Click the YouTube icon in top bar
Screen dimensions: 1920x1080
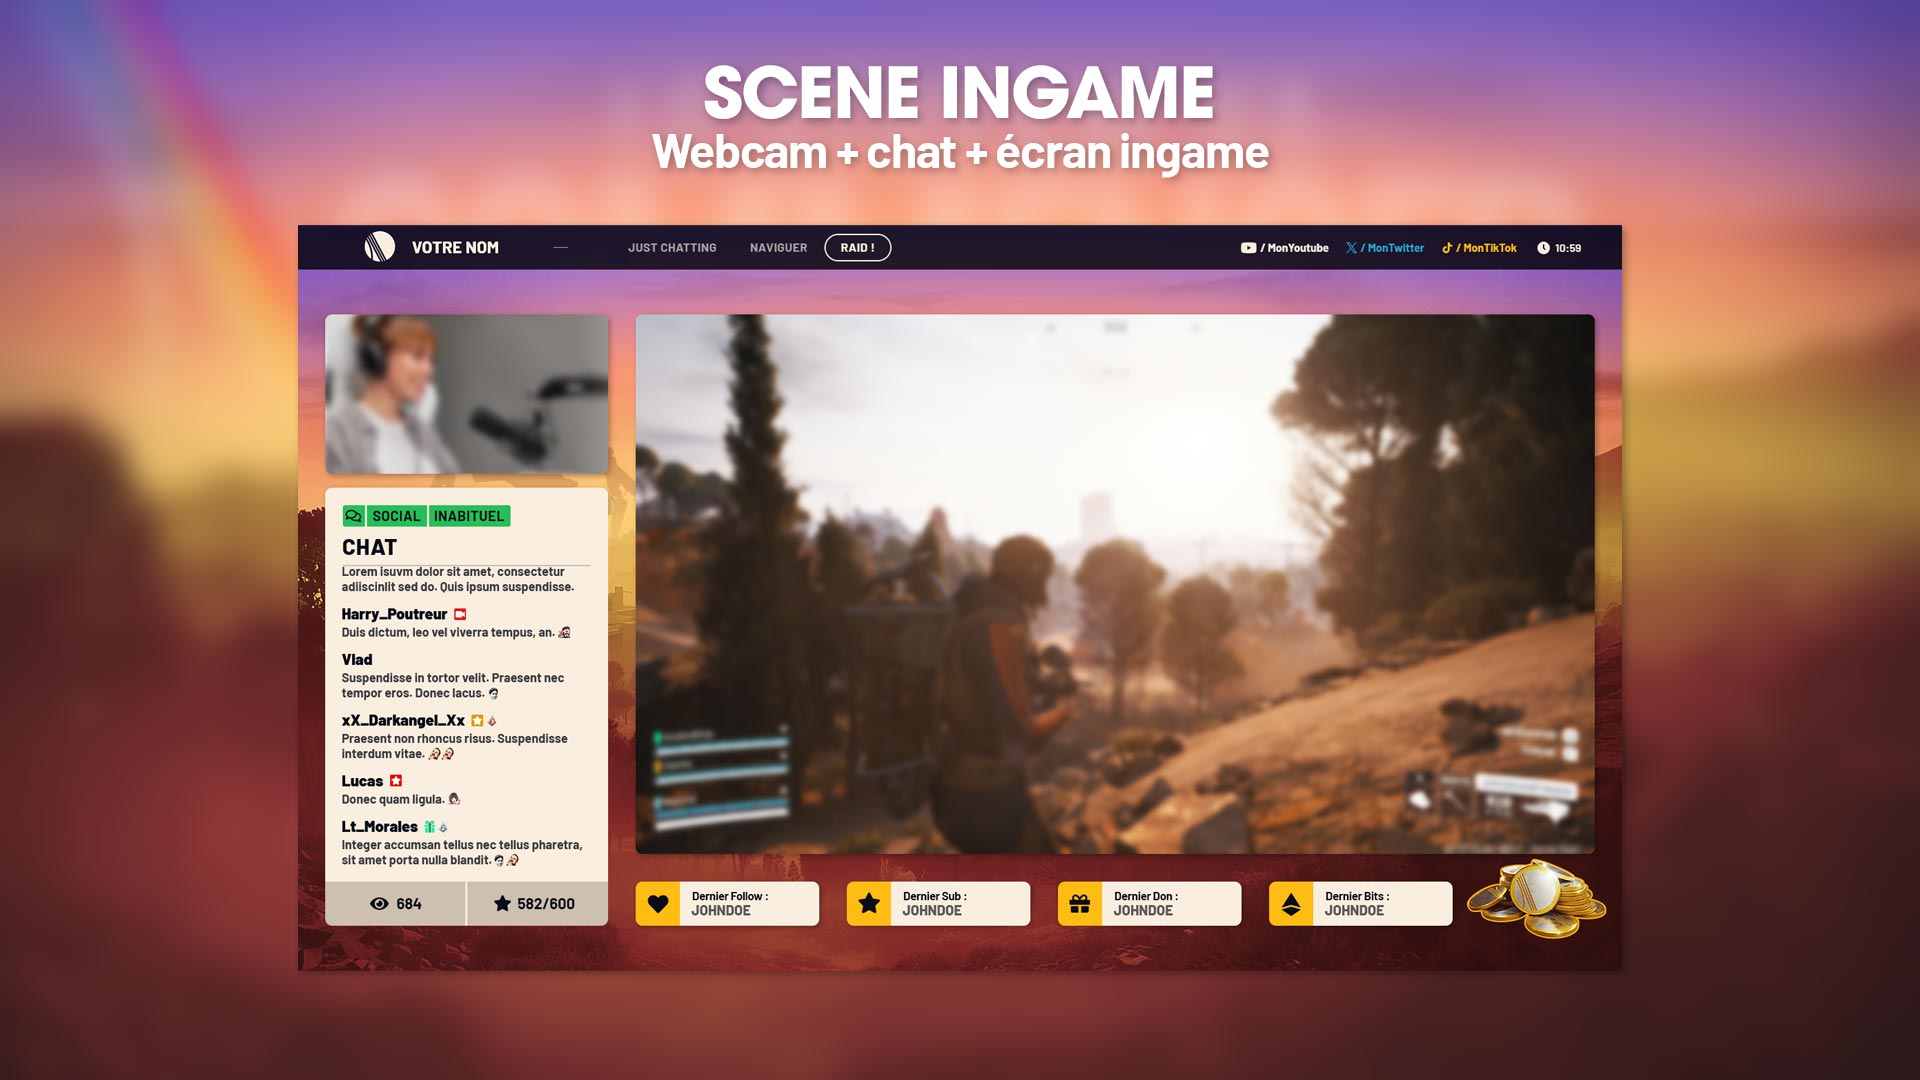coord(1248,248)
